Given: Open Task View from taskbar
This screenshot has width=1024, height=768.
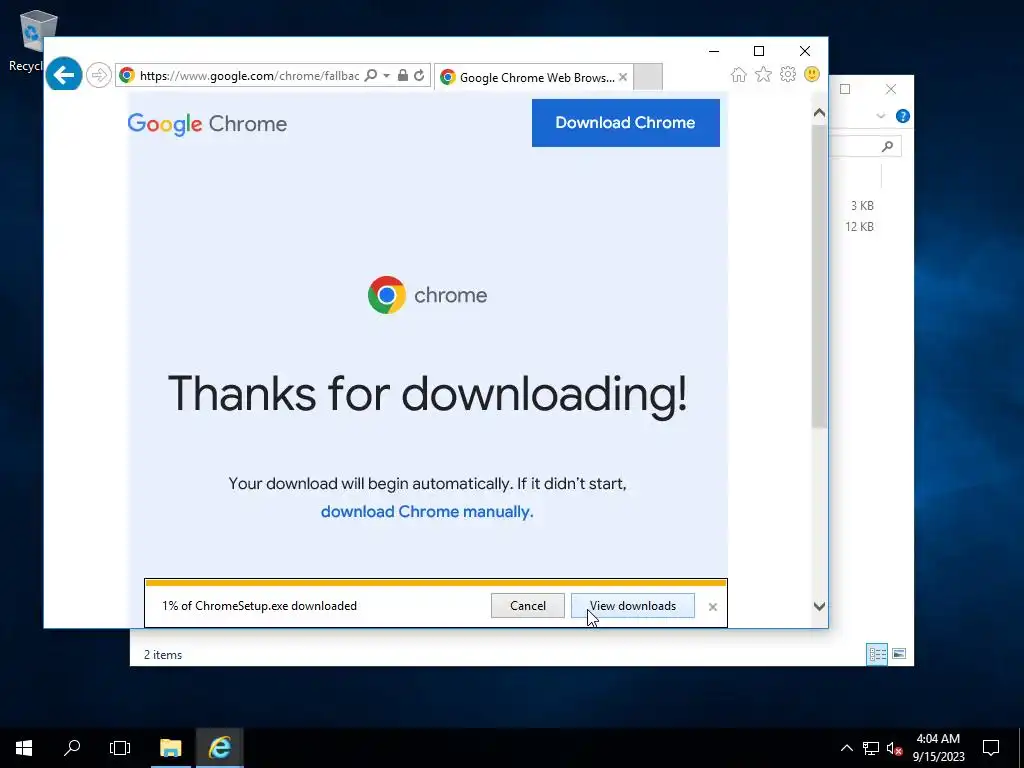Looking at the screenshot, I should pos(120,748).
